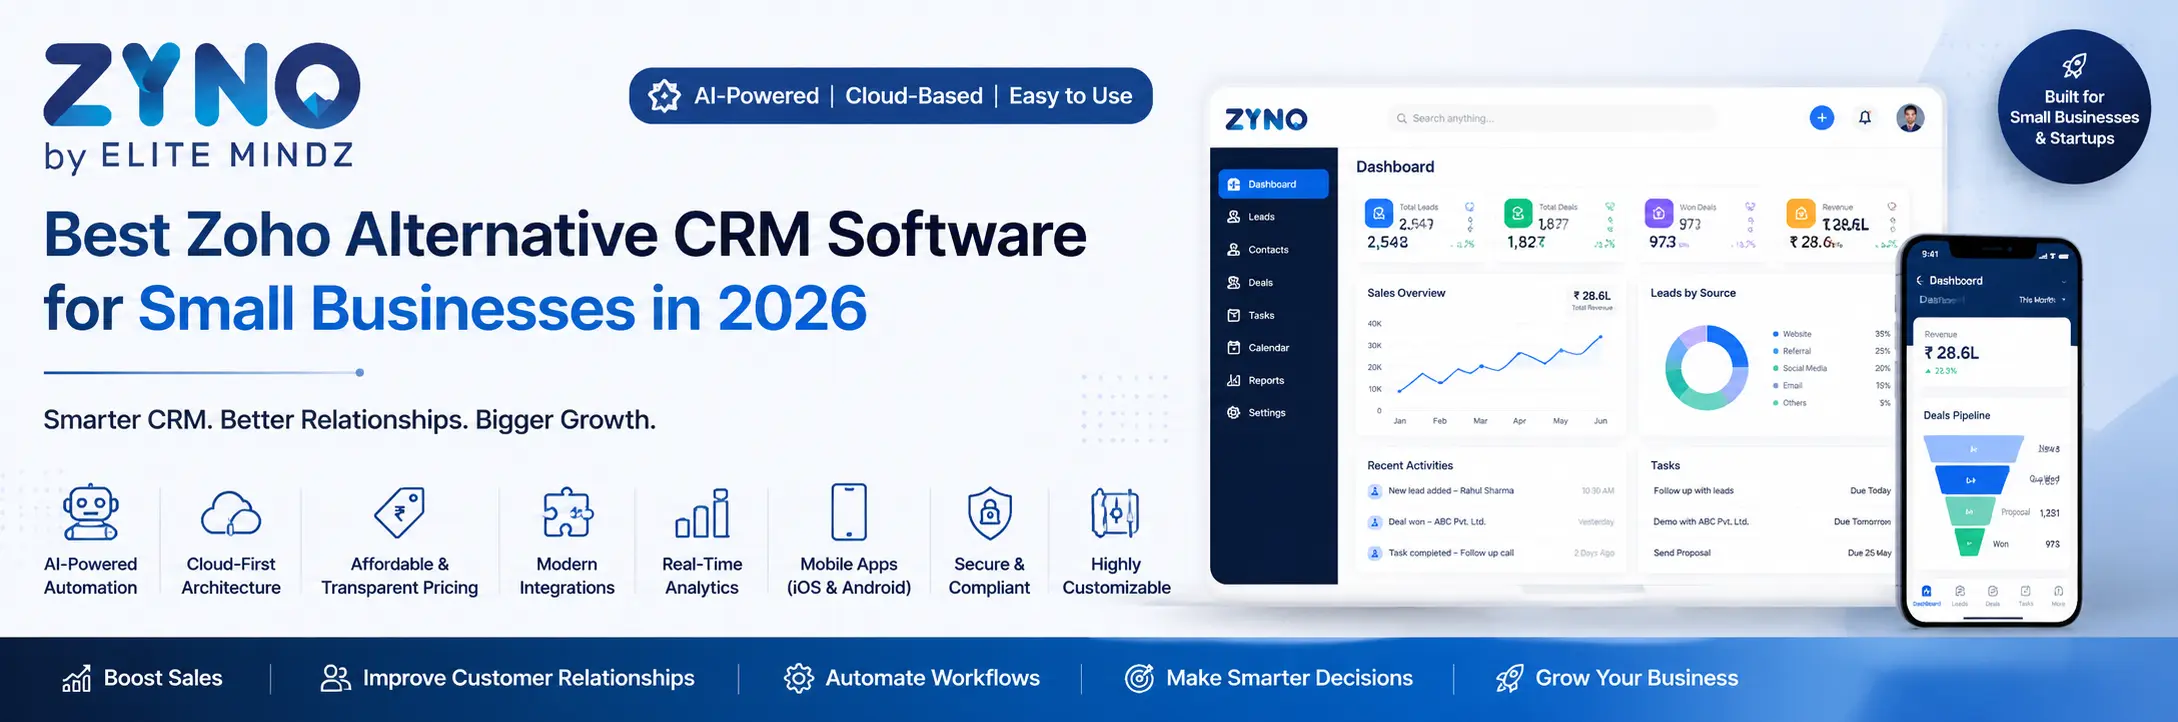Click the large ZYNO by Elite Mindz logo
This screenshot has width=2178, height=722.
pyautogui.click(x=201, y=107)
